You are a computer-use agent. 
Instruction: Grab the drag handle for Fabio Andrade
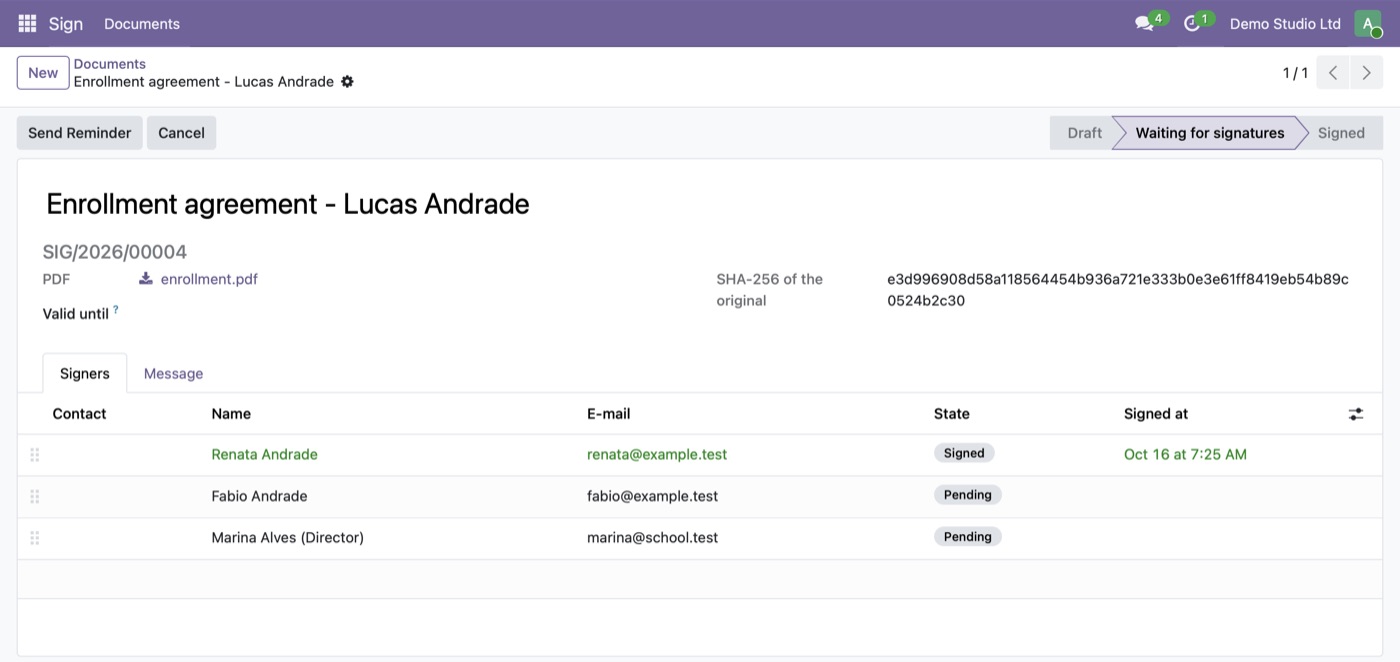(35, 496)
